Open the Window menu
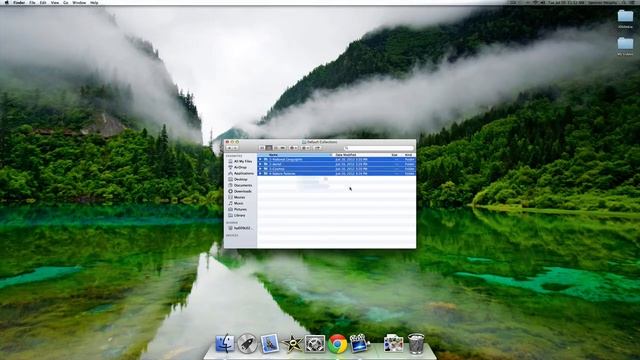 pyautogui.click(x=79, y=2)
